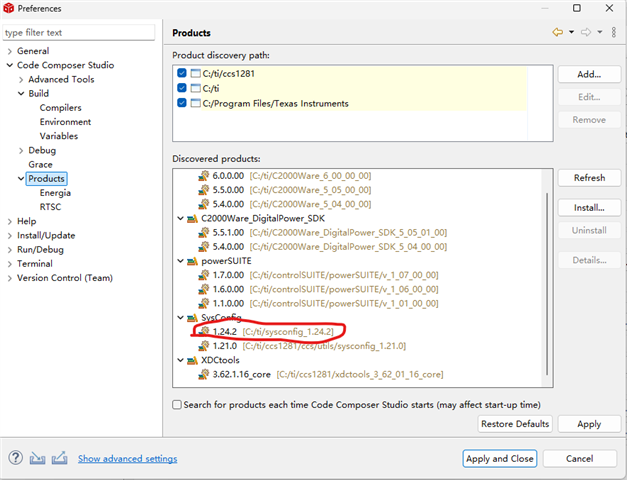The width and height of the screenshot is (627, 480).
Task: Enable search for products at startup
Action: [177, 405]
